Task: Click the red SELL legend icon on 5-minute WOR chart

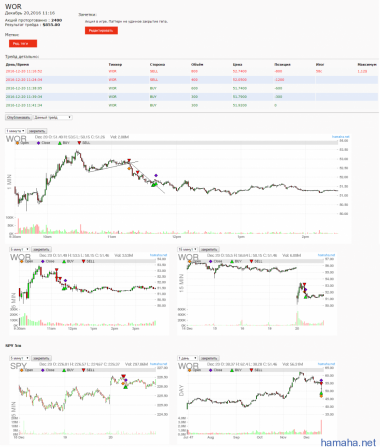Action: coord(83,261)
